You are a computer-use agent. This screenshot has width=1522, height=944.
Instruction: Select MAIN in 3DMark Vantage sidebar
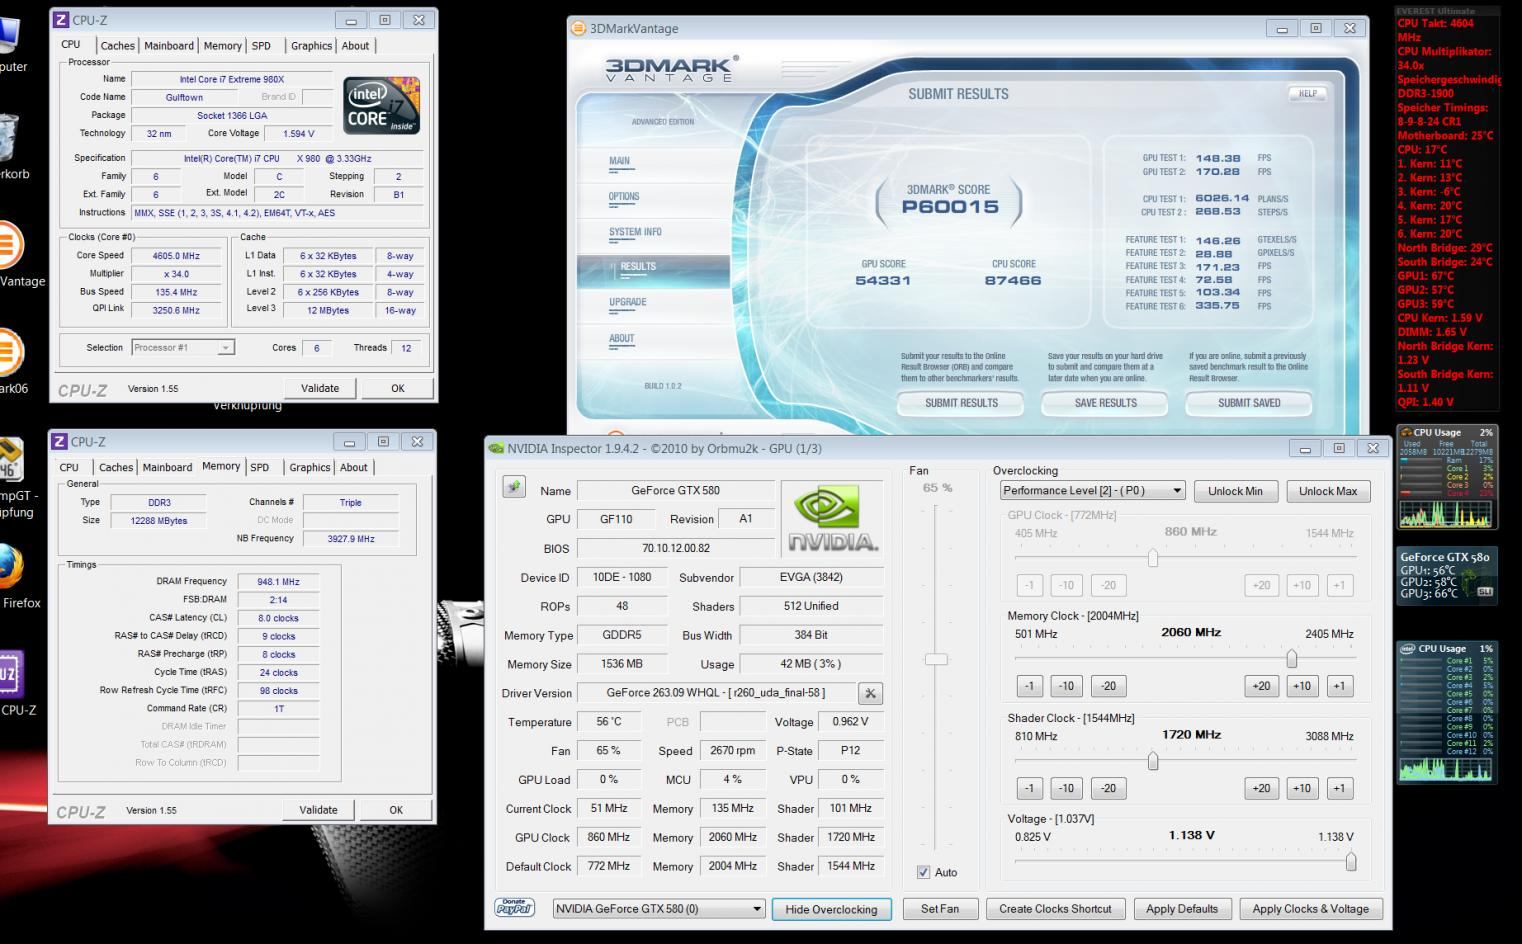(x=619, y=161)
